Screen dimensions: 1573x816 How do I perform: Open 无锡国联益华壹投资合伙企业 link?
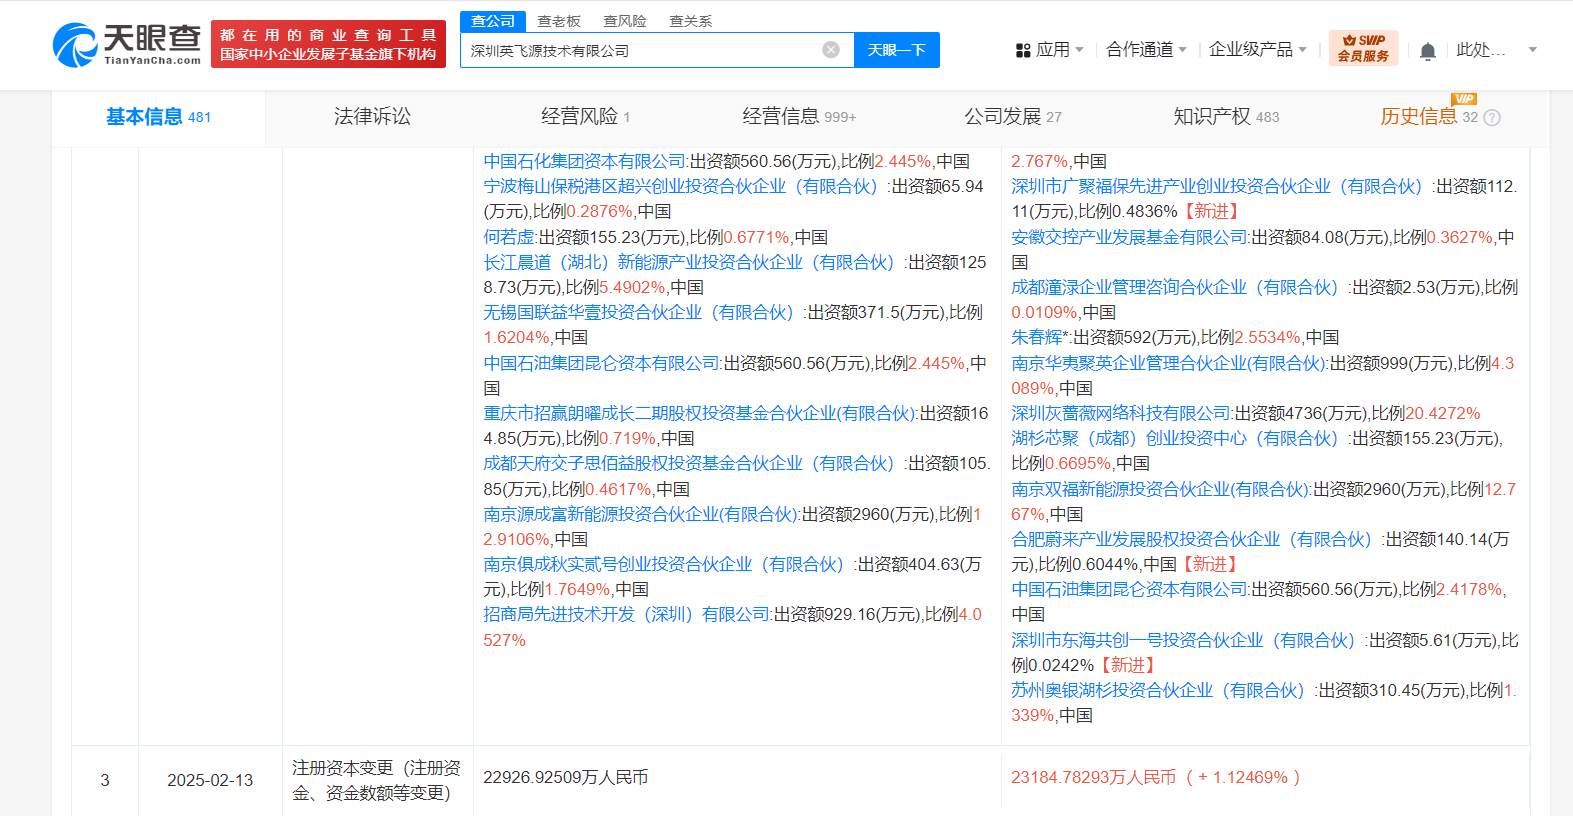pyautogui.click(x=638, y=312)
